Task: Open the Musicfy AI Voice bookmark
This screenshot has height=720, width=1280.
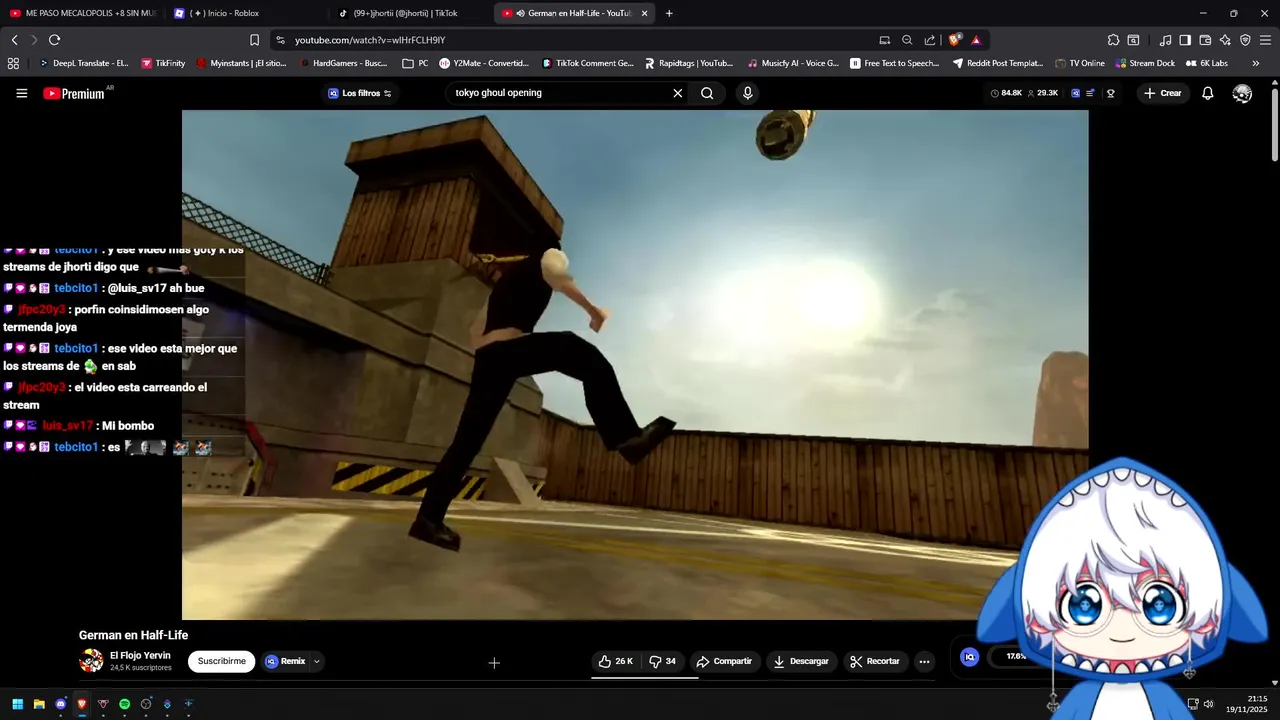Action: point(793,63)
